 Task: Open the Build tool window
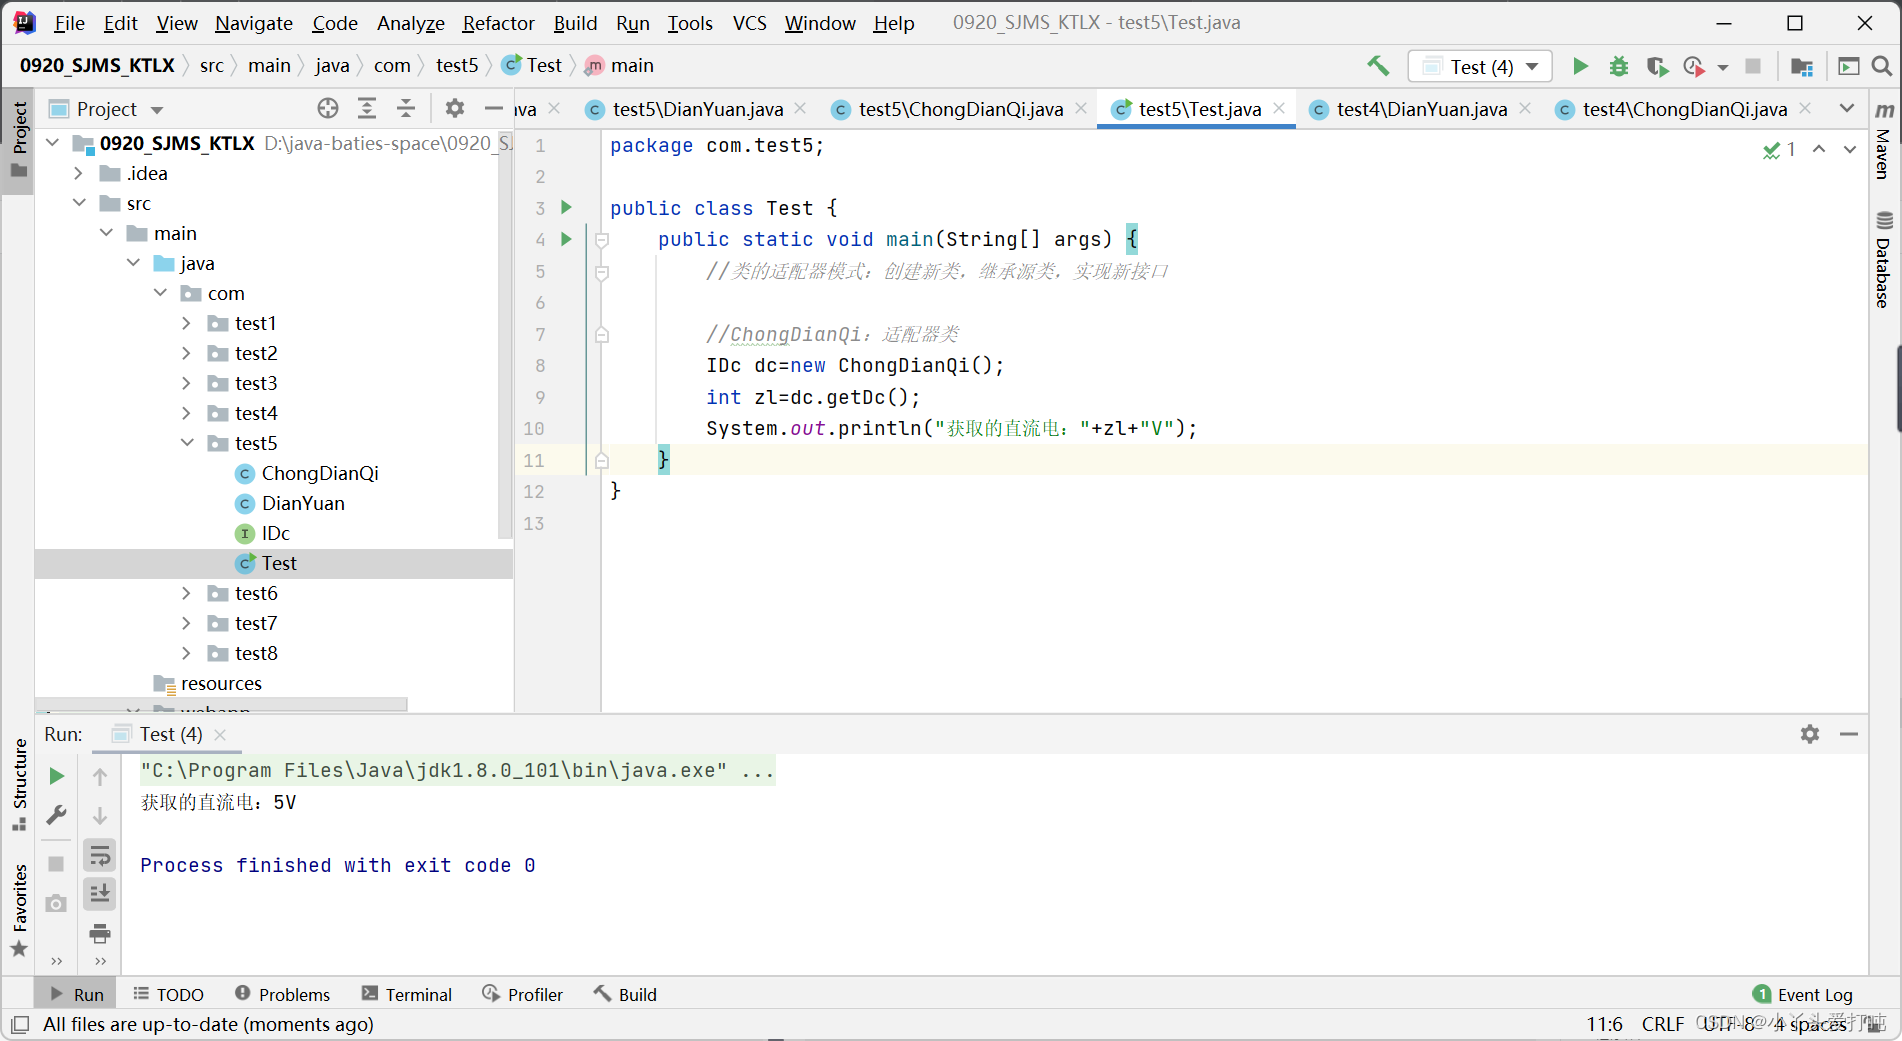click(625, 995)
